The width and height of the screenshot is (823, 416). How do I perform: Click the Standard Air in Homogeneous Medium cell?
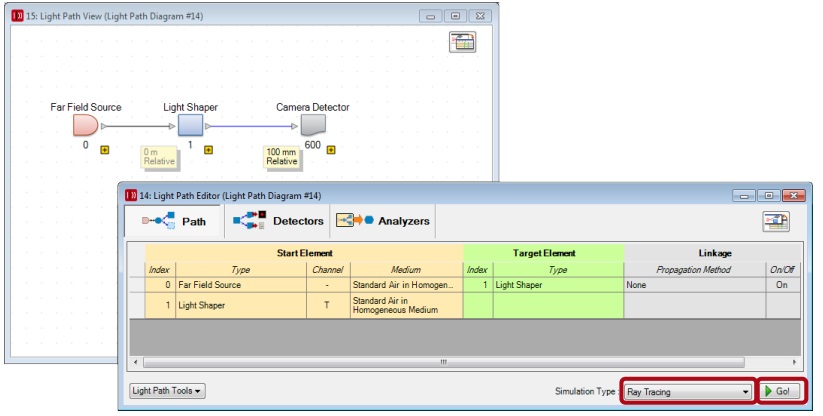click(406, 305)
